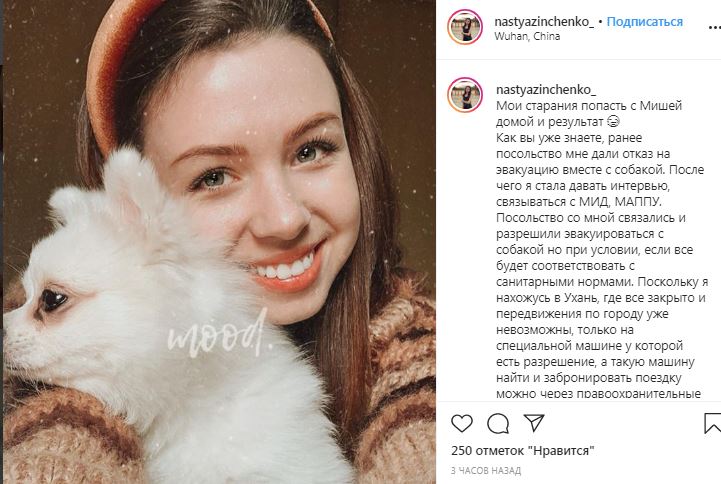The width and height of the screenshot is (721, 484).
Task: Click the caption line mentioning 'МИД, МАППУ'
Action: [x=579, y=202]
